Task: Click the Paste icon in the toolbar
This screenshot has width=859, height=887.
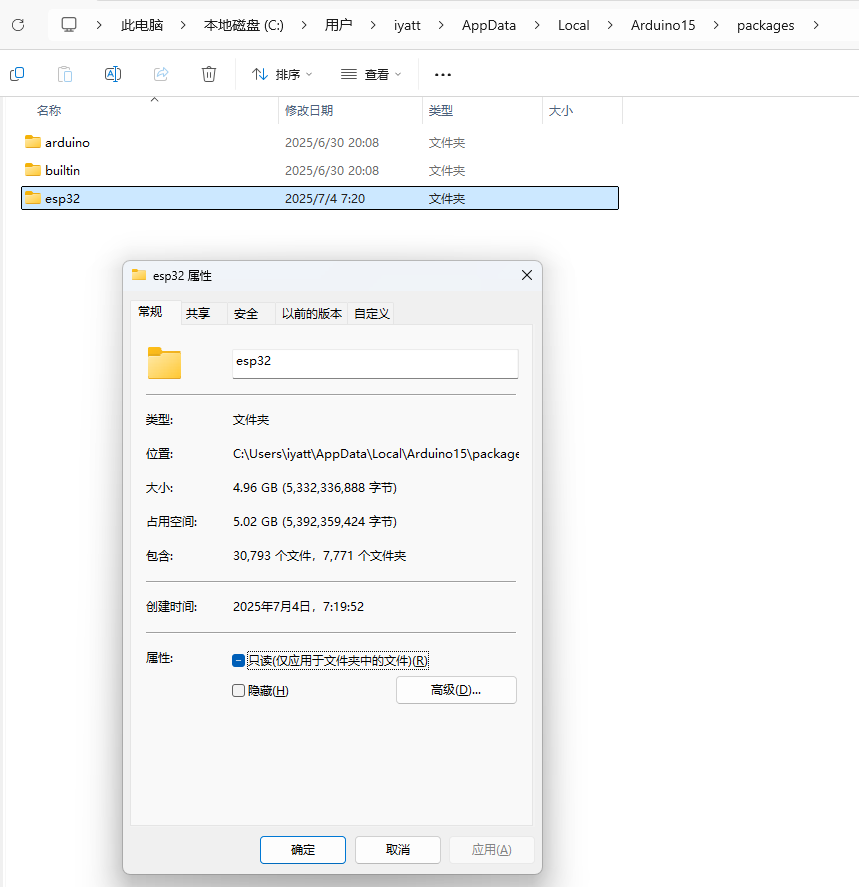Action: tap(64, 73)
